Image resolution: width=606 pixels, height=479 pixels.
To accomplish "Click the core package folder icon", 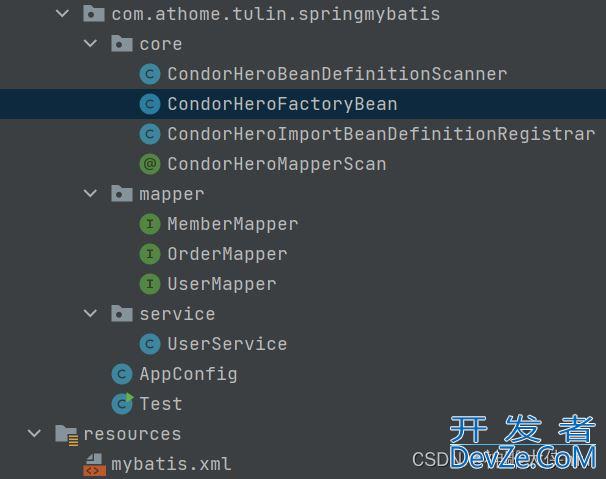I will (x=122, y=44).
